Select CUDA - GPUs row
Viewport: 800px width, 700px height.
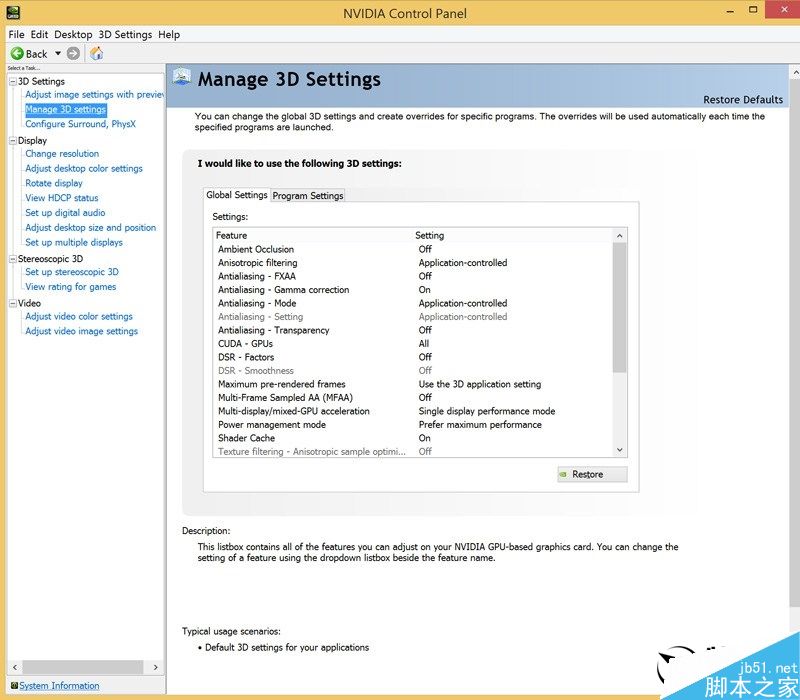[413, 344]
